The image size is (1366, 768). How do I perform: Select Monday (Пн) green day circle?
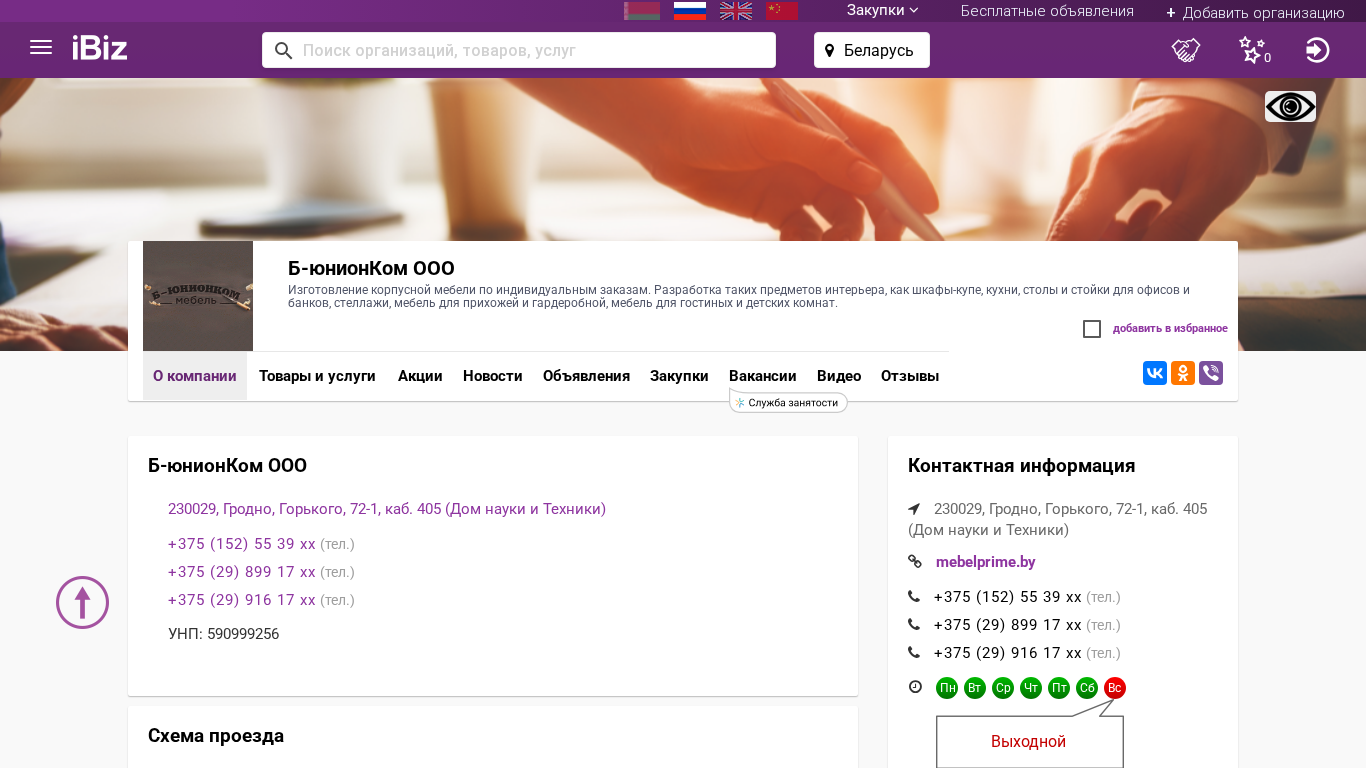pyautogui.click(x=947, y=688)
